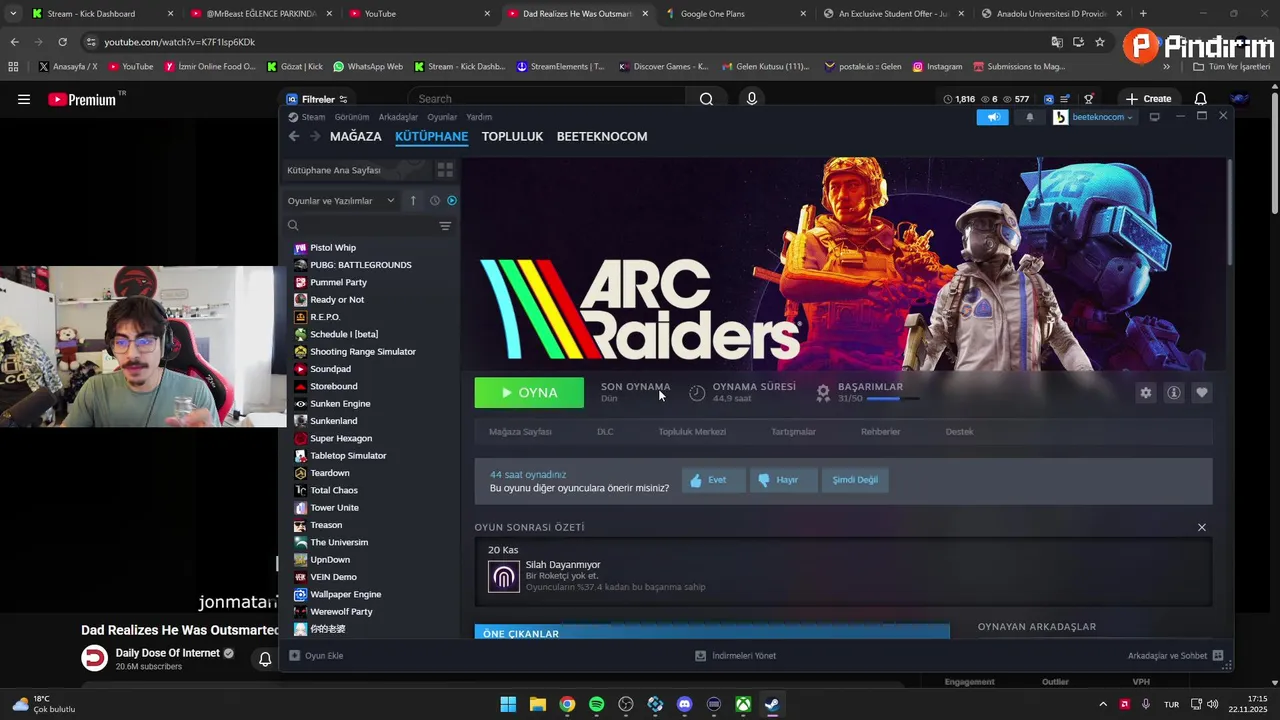Image resolution: width=1280 pixels, height=720 pixels.
Task: Open the Oyunlar menu
Action: pos(442,117)
